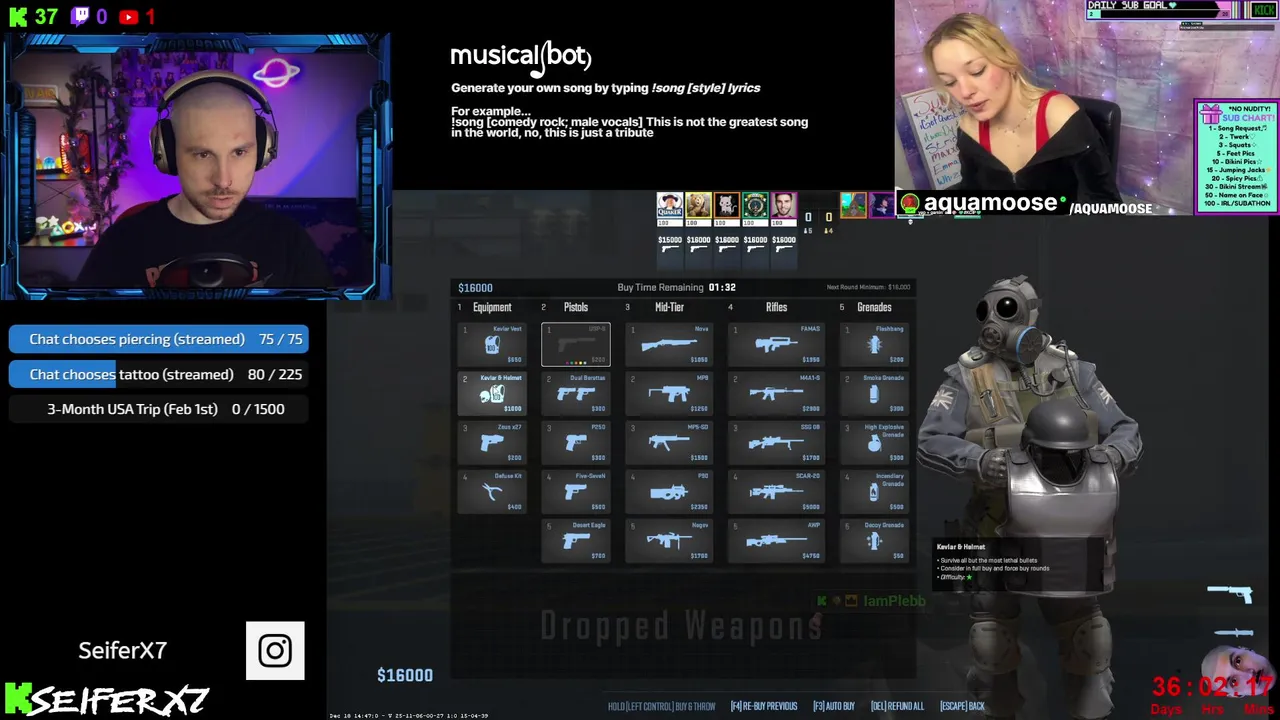Click the aquamoose webcam feed

click(1045, 108)
